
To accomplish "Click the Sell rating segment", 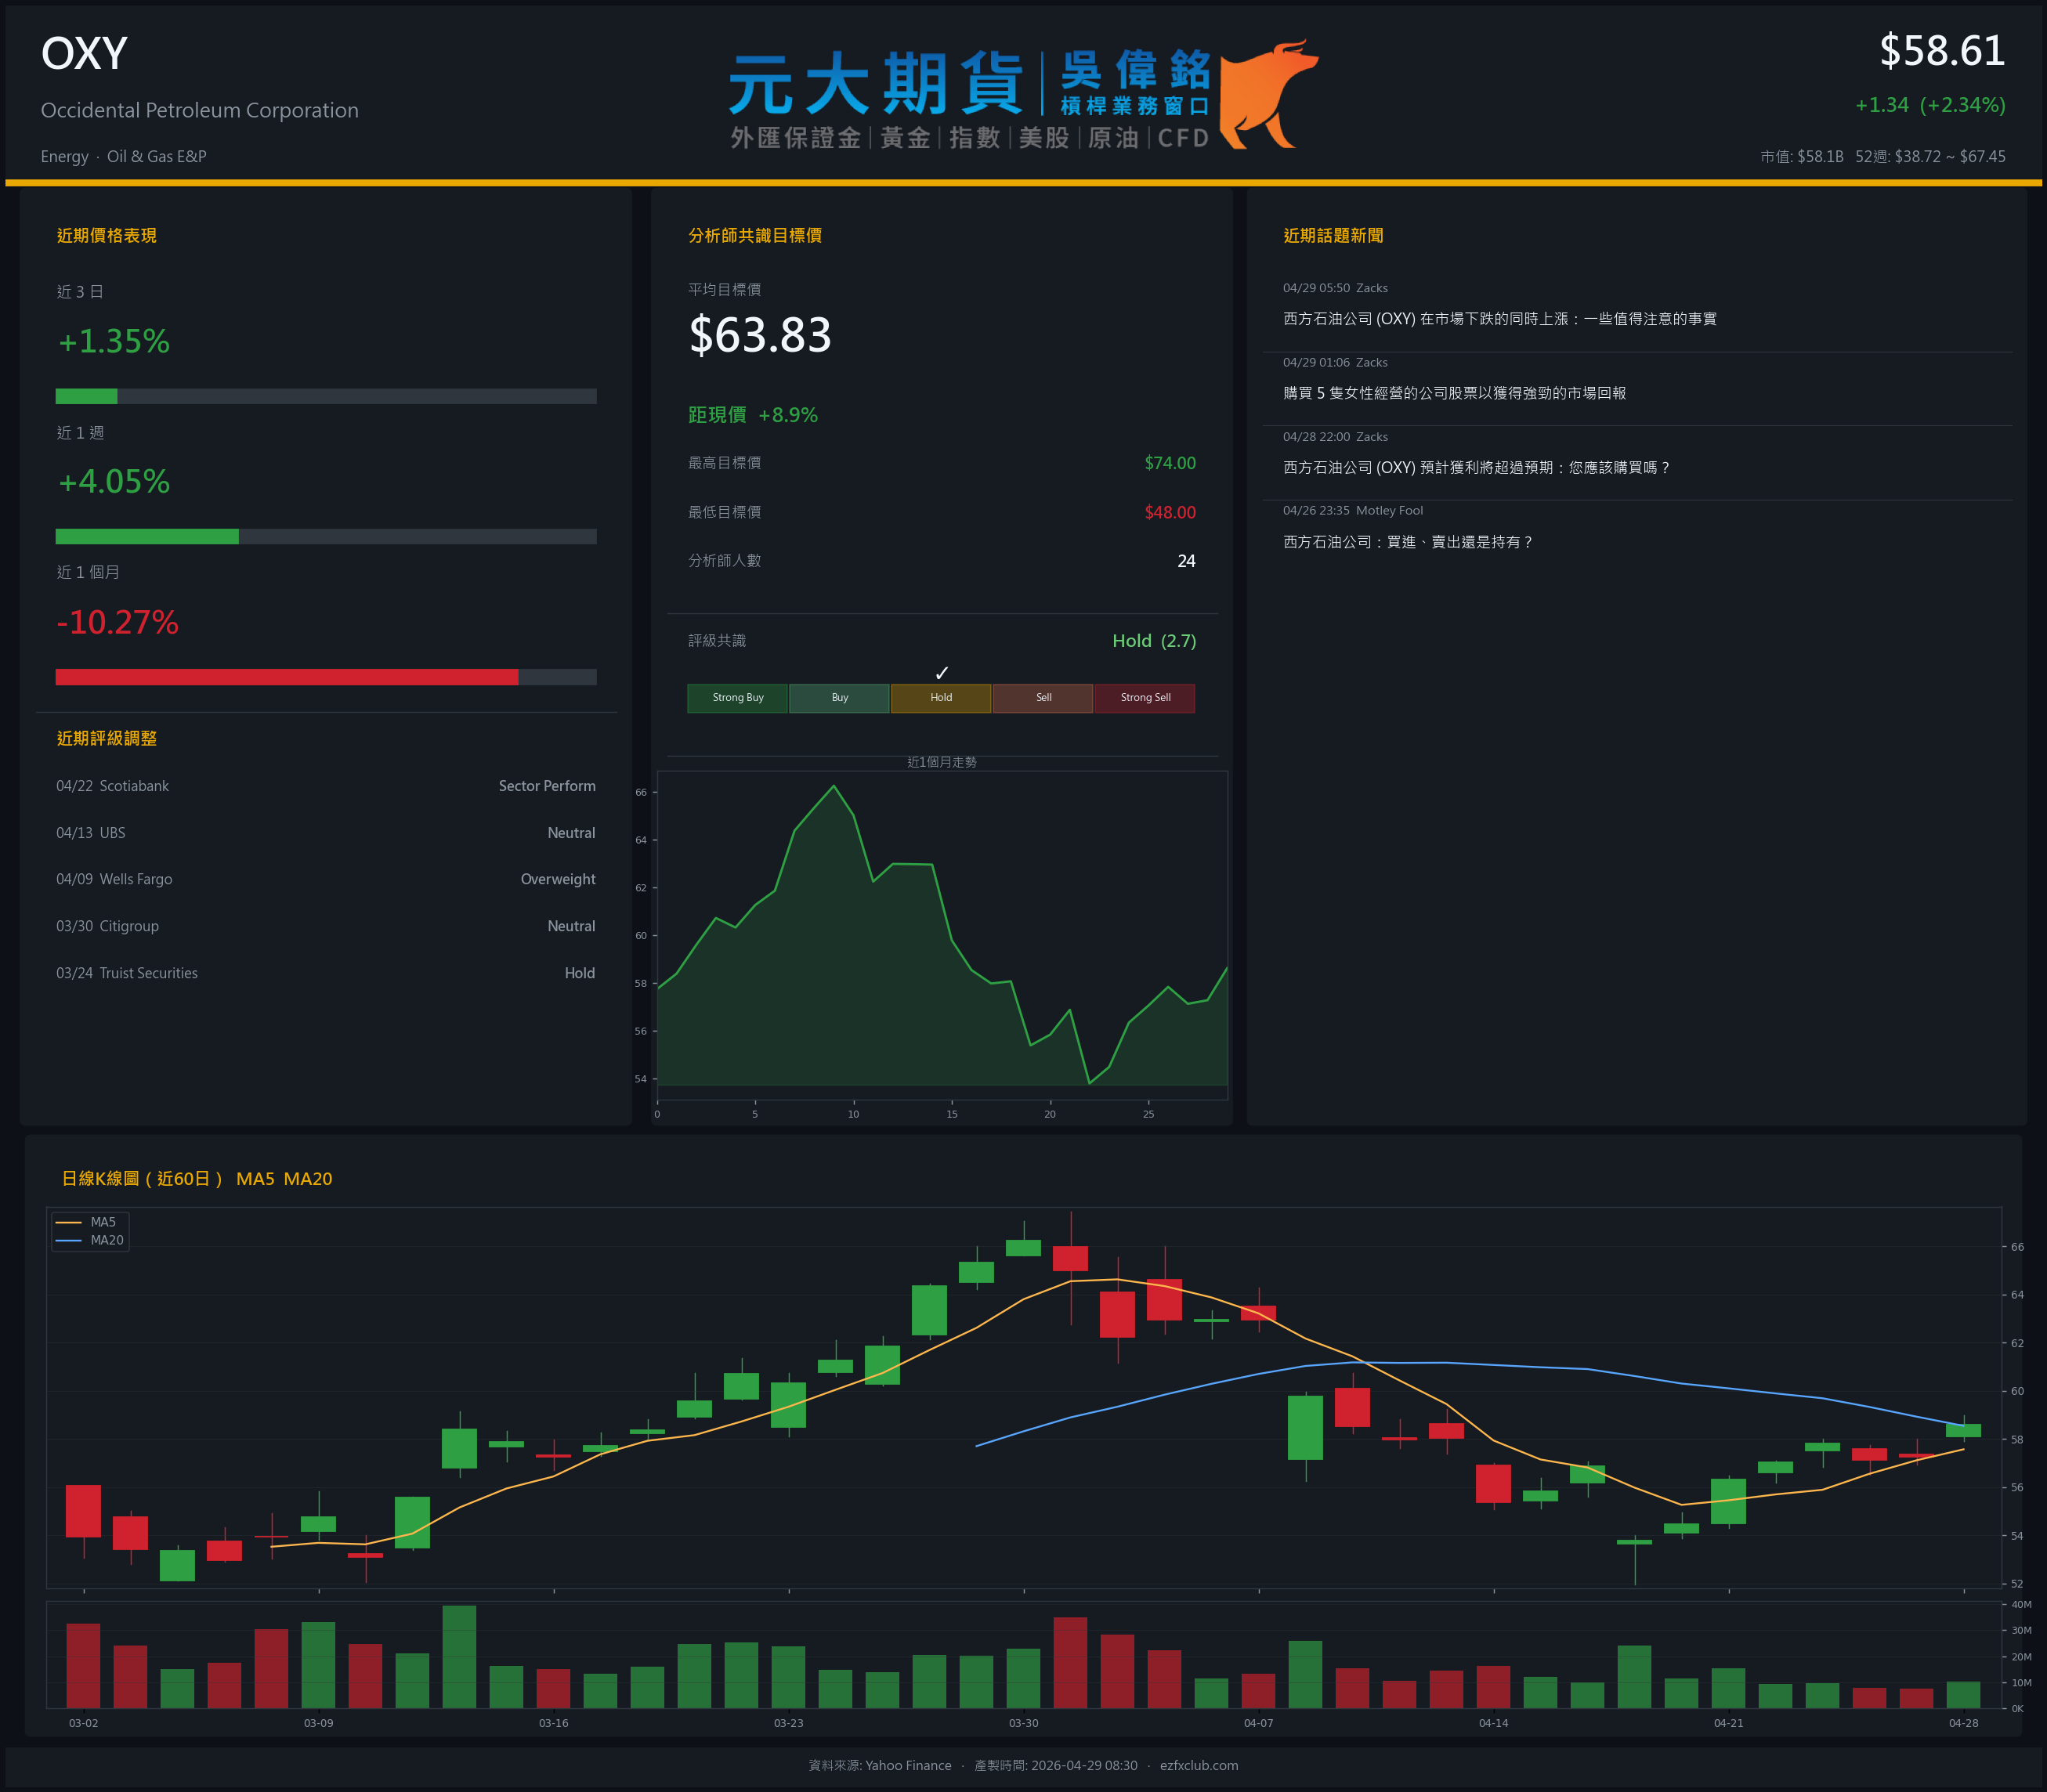I will 1043,698.
